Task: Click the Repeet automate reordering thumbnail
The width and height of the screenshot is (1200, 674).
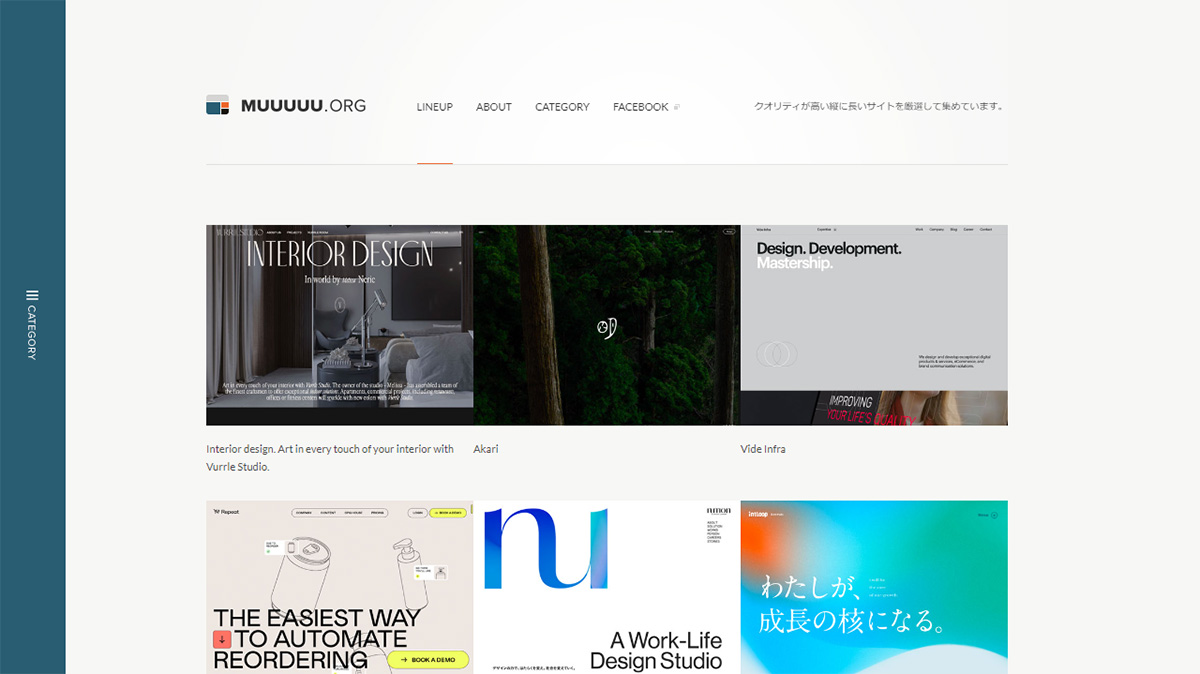Action: pos(339,586)
